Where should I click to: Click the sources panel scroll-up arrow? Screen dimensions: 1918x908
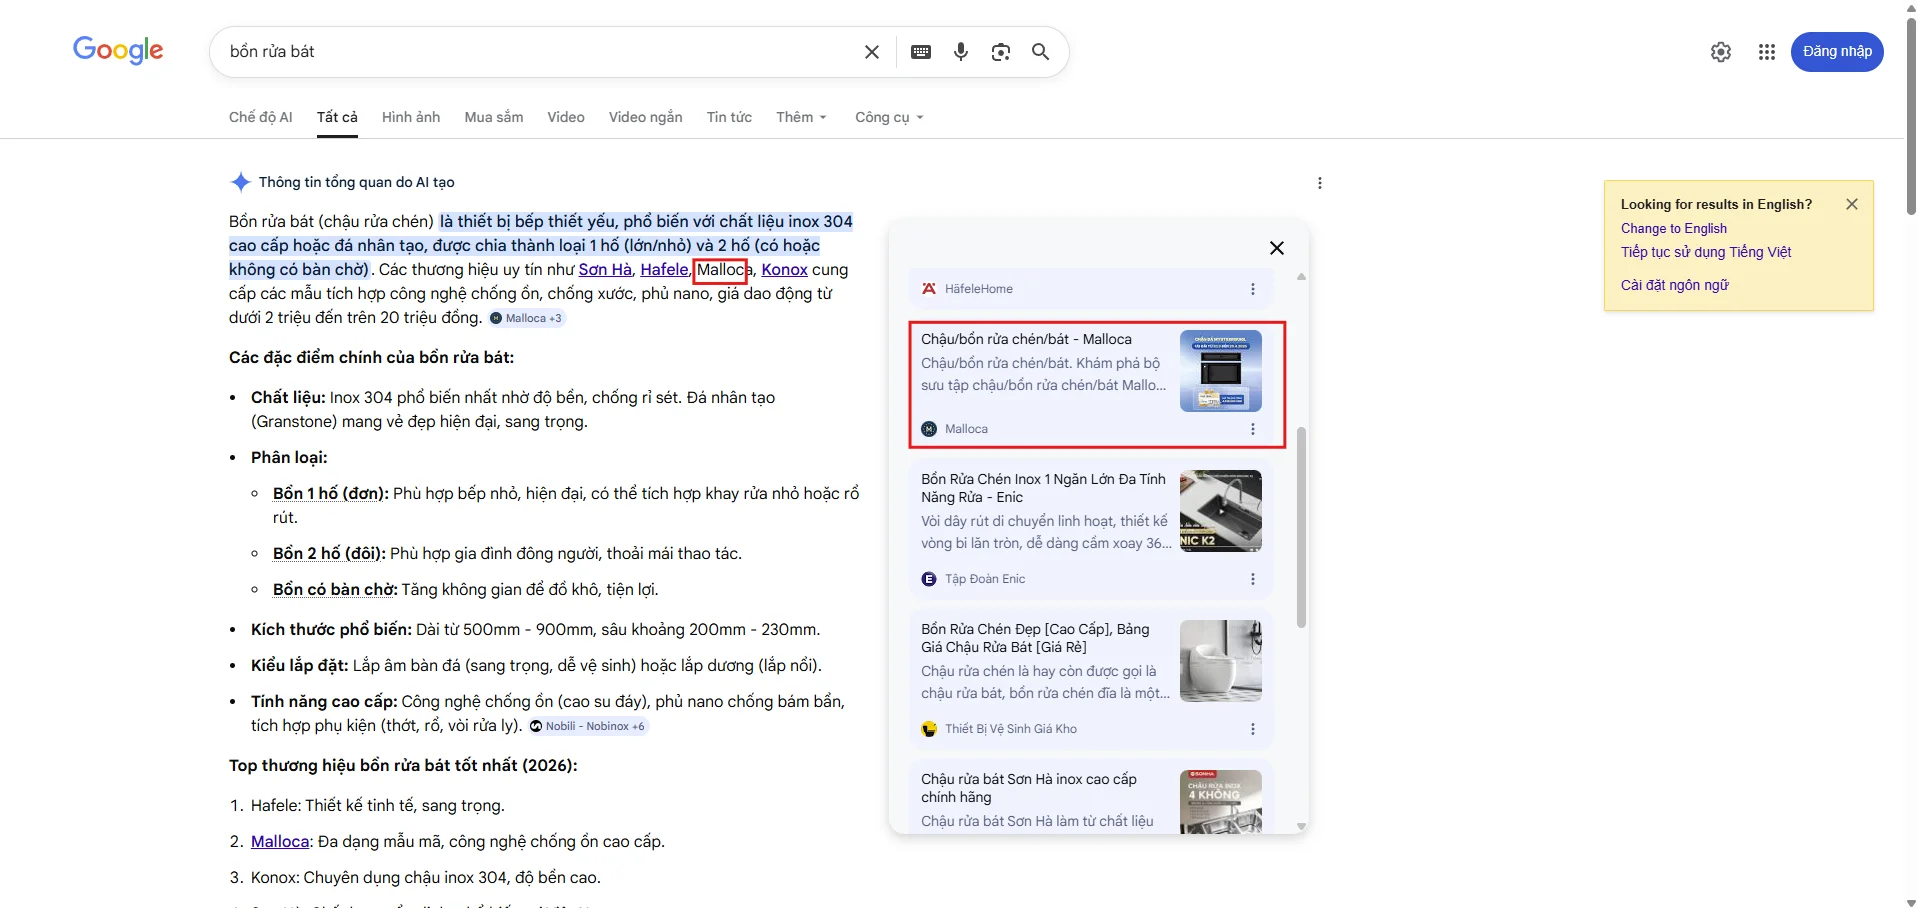coord(1301,276)
